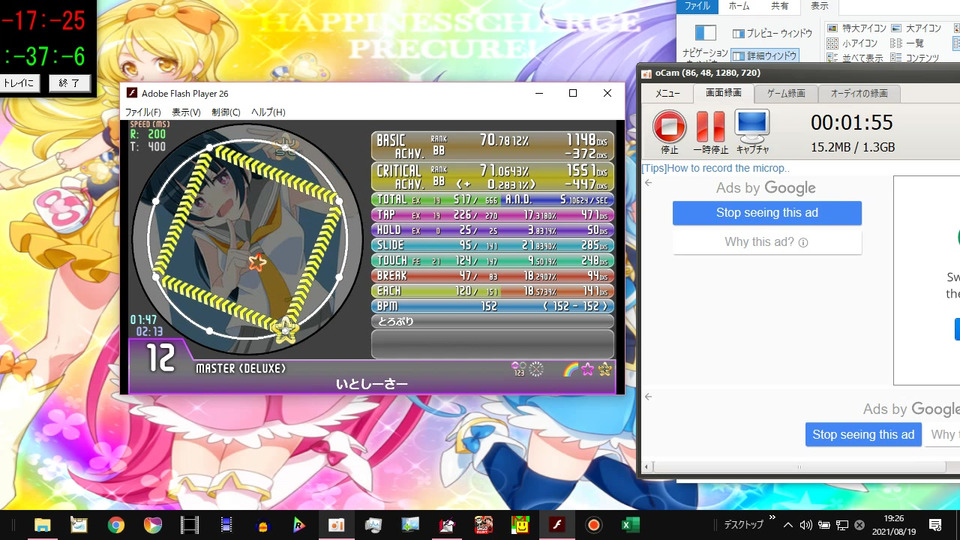Click the upper blue 'Stop seeing this ad' button
The height and width of the screenshot is (540, 960).
(767, 213)
